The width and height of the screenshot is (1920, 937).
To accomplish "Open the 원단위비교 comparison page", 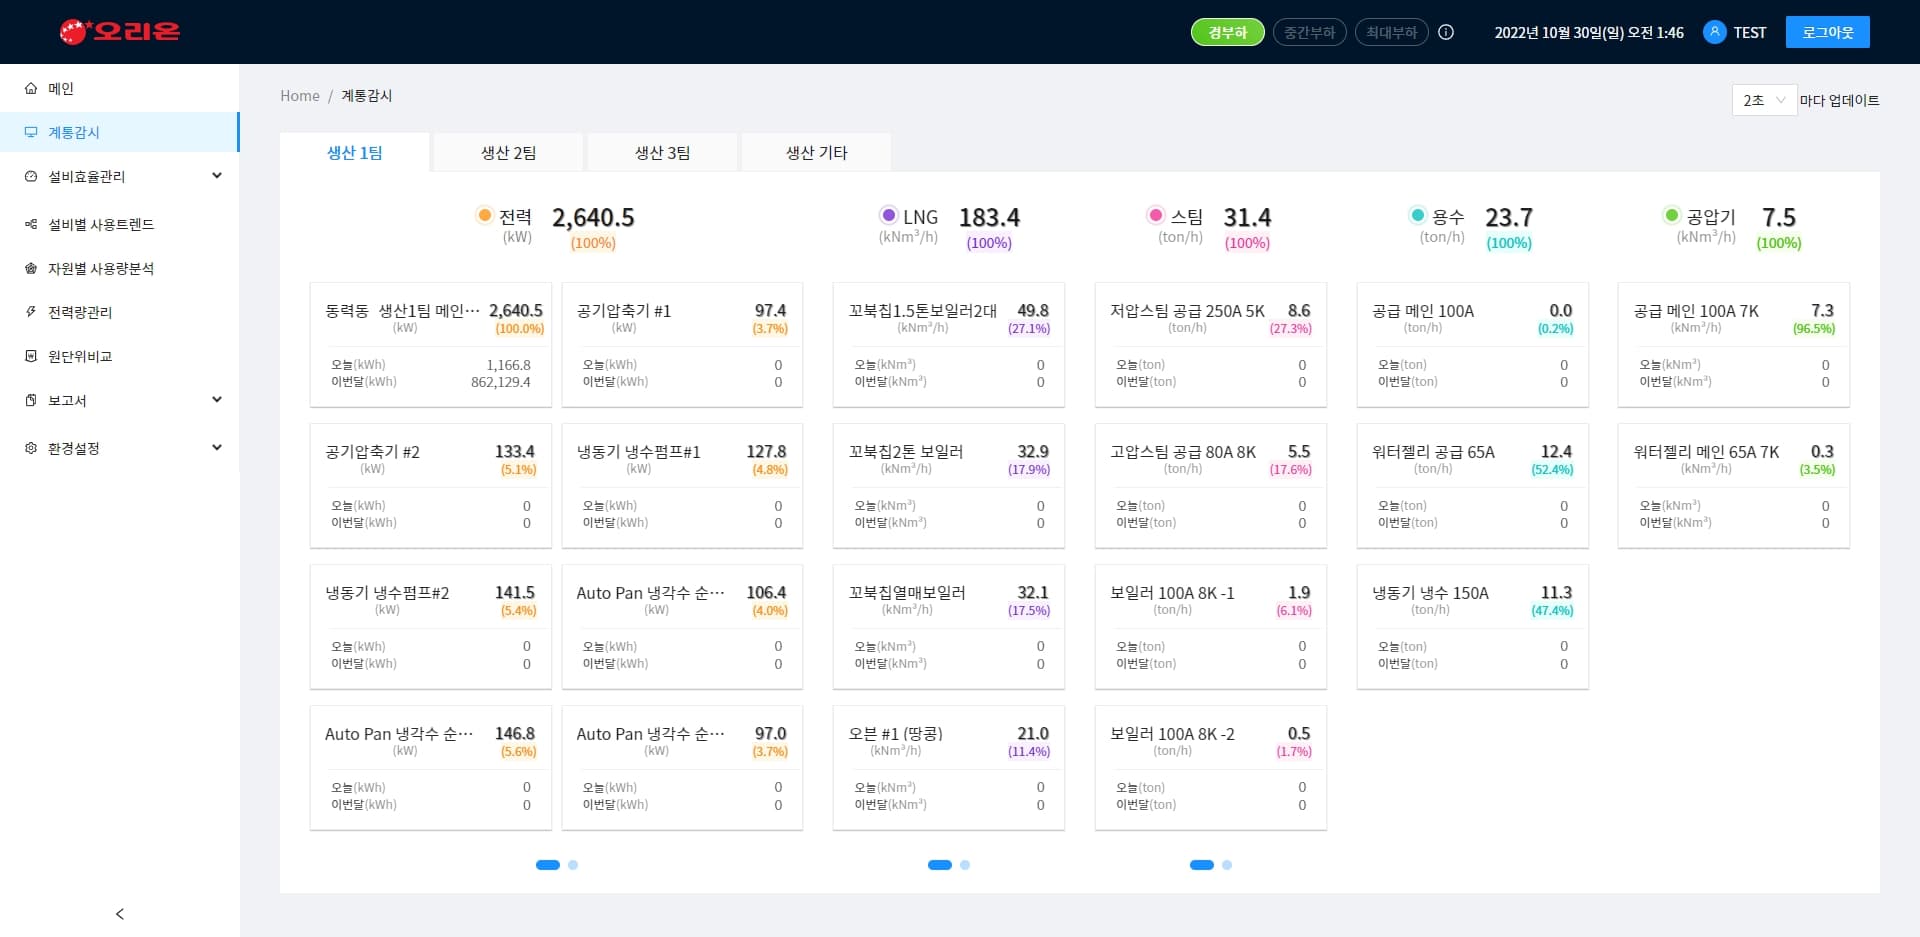I will pyautogui.click(x=78, y=356).
